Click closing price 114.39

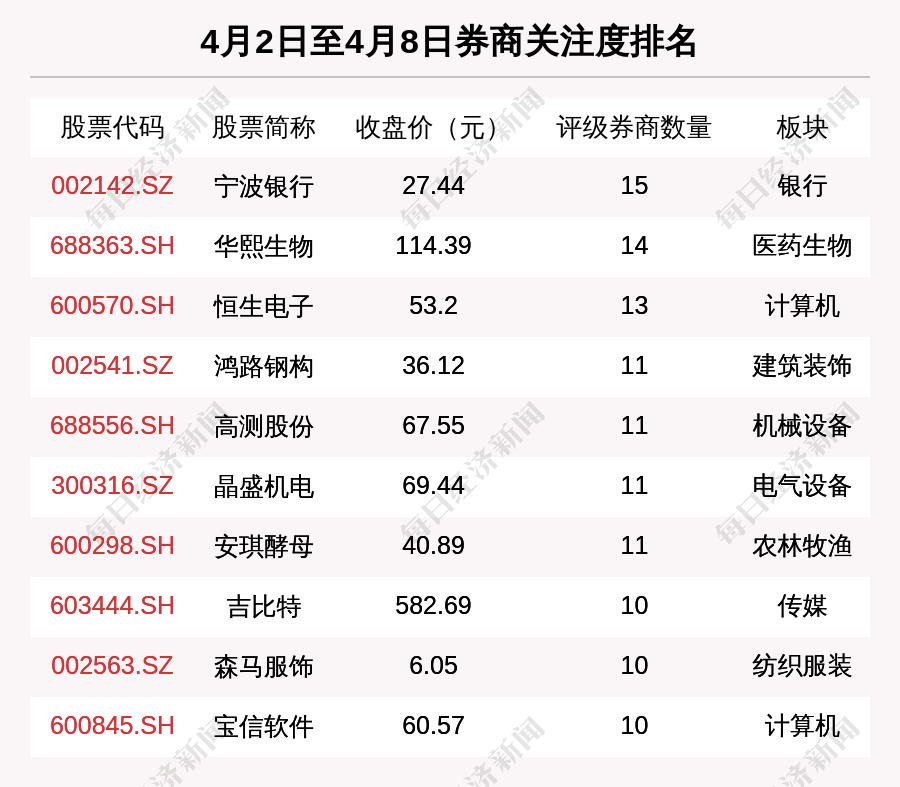click(433, 246)
